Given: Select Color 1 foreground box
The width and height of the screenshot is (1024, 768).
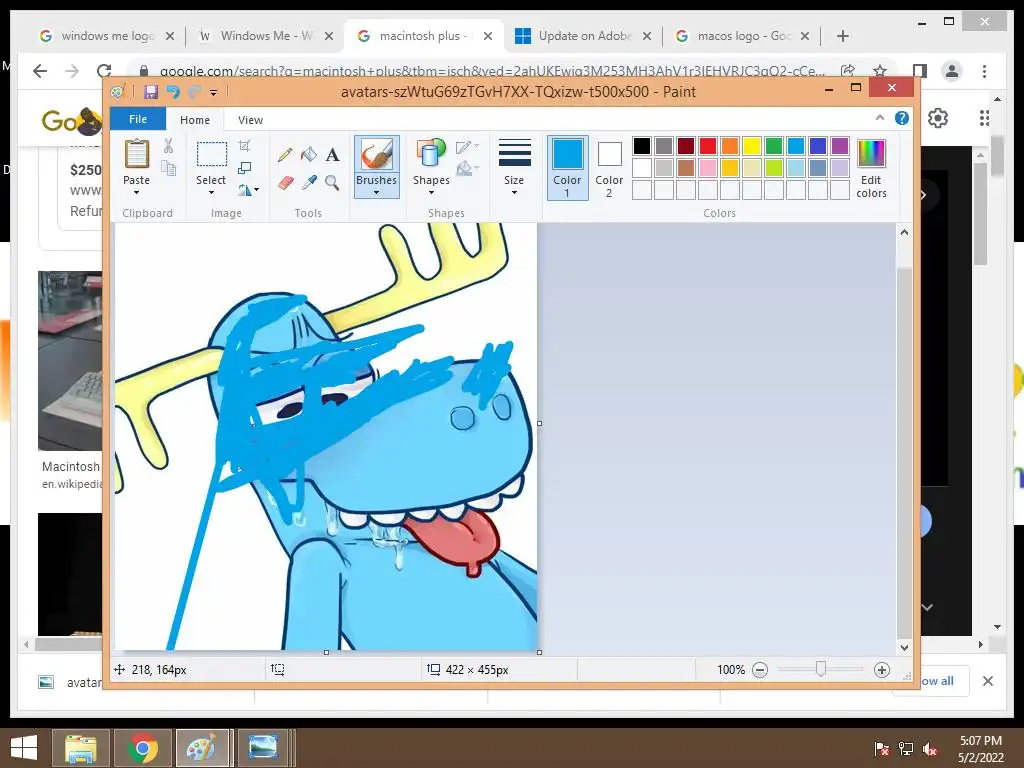Looking at the screenshot, I should 568,167.
